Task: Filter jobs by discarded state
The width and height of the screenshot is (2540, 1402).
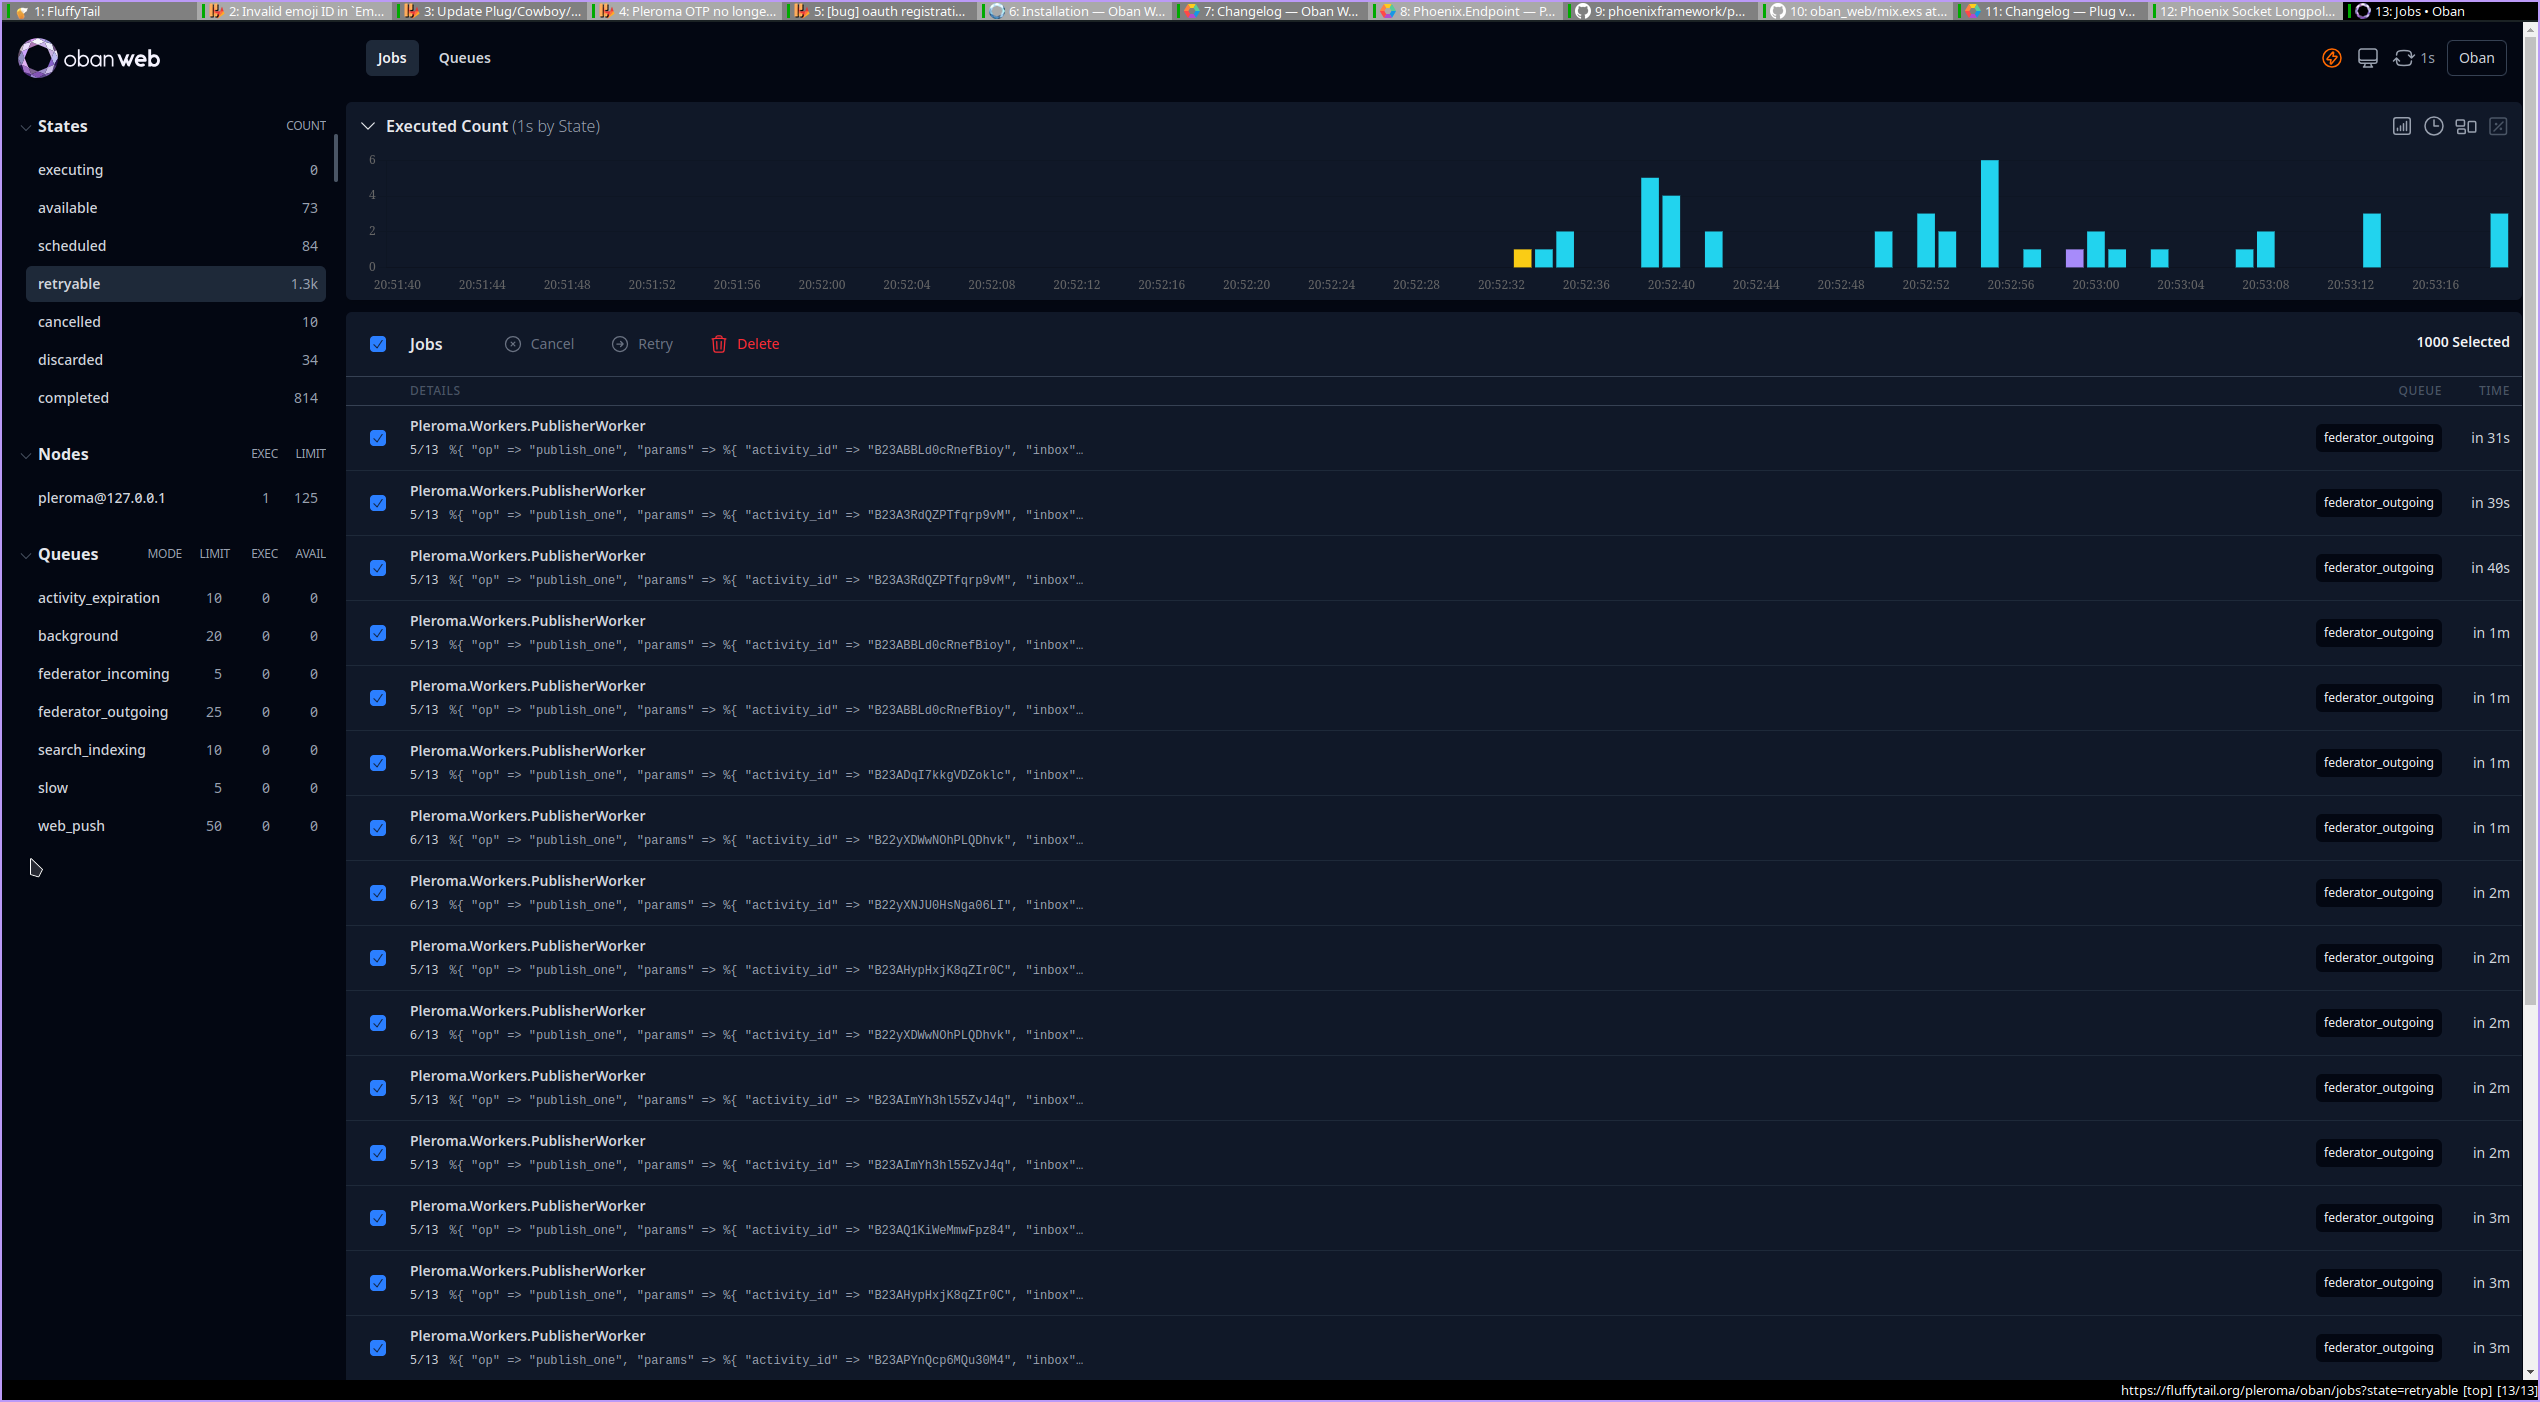Action: 70,360
